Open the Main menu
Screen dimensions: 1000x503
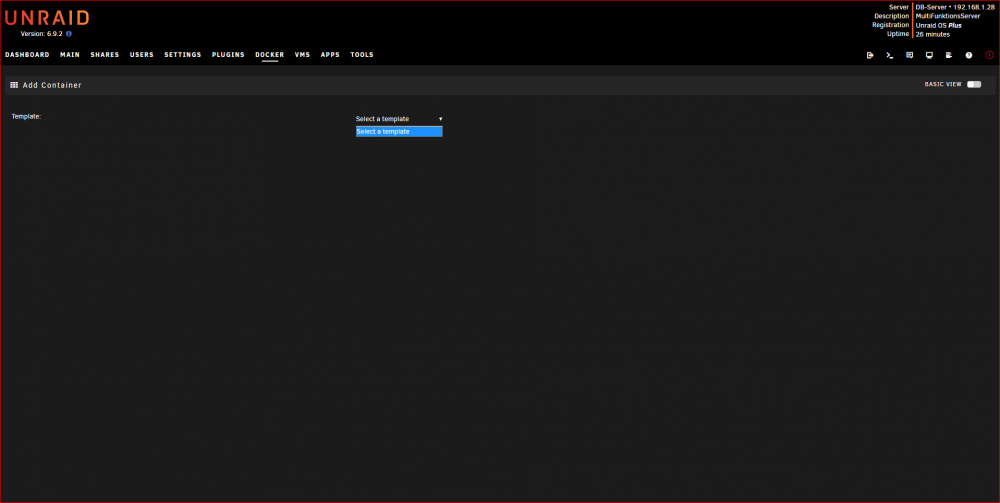[70, 55]
